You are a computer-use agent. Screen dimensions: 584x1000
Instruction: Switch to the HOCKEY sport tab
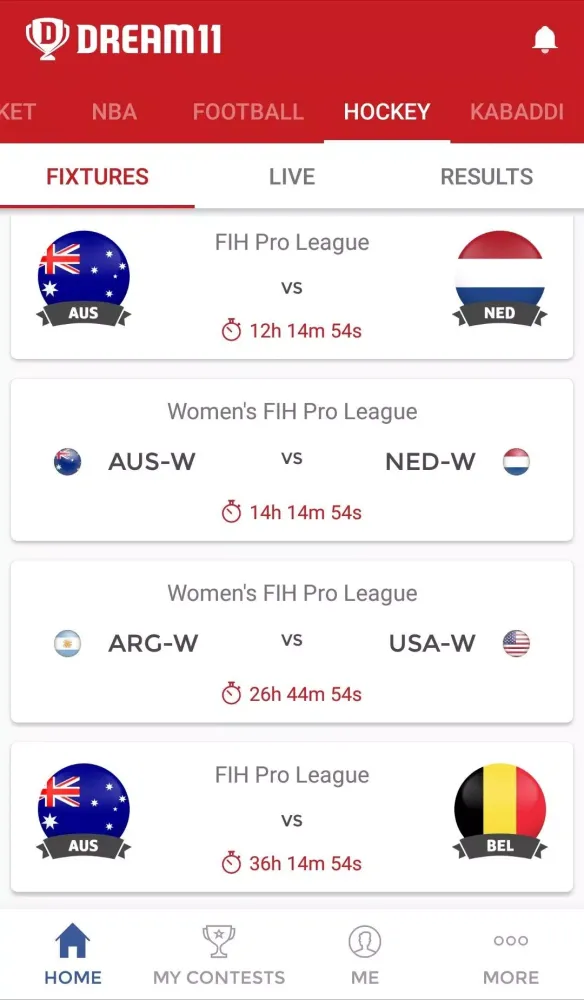387,112
